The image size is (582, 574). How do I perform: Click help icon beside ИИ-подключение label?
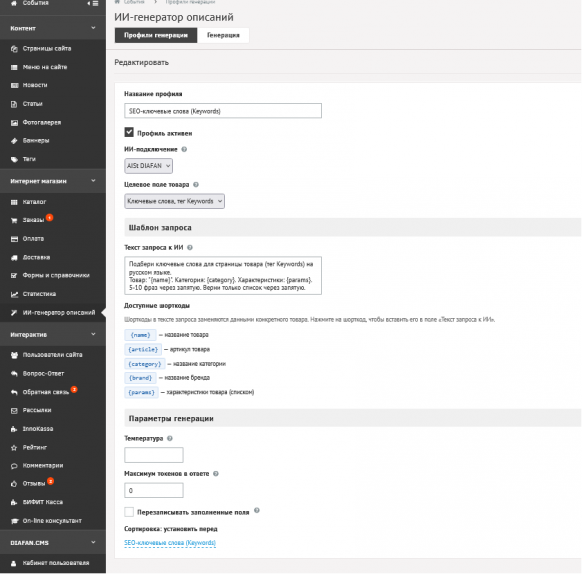pyautogui.click(x=184, y=149)
